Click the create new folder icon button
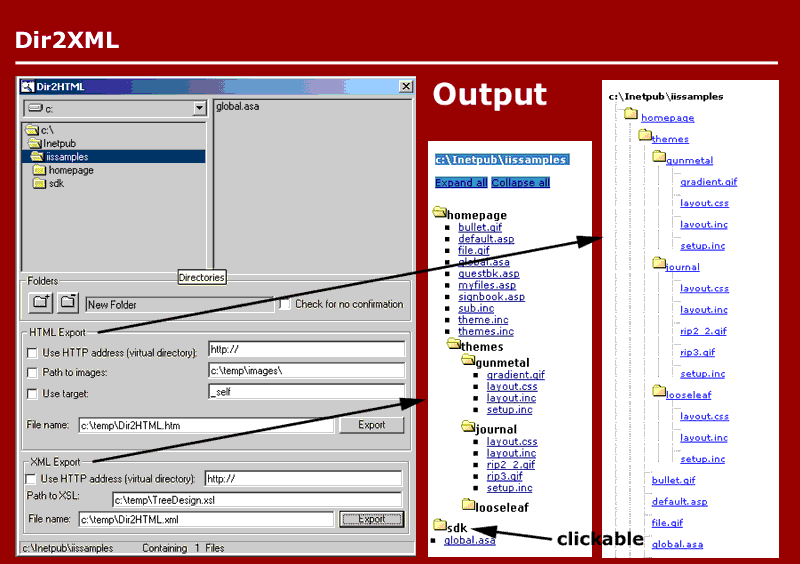The width and height of the screenshot is (800, 564). click(41, 302)
